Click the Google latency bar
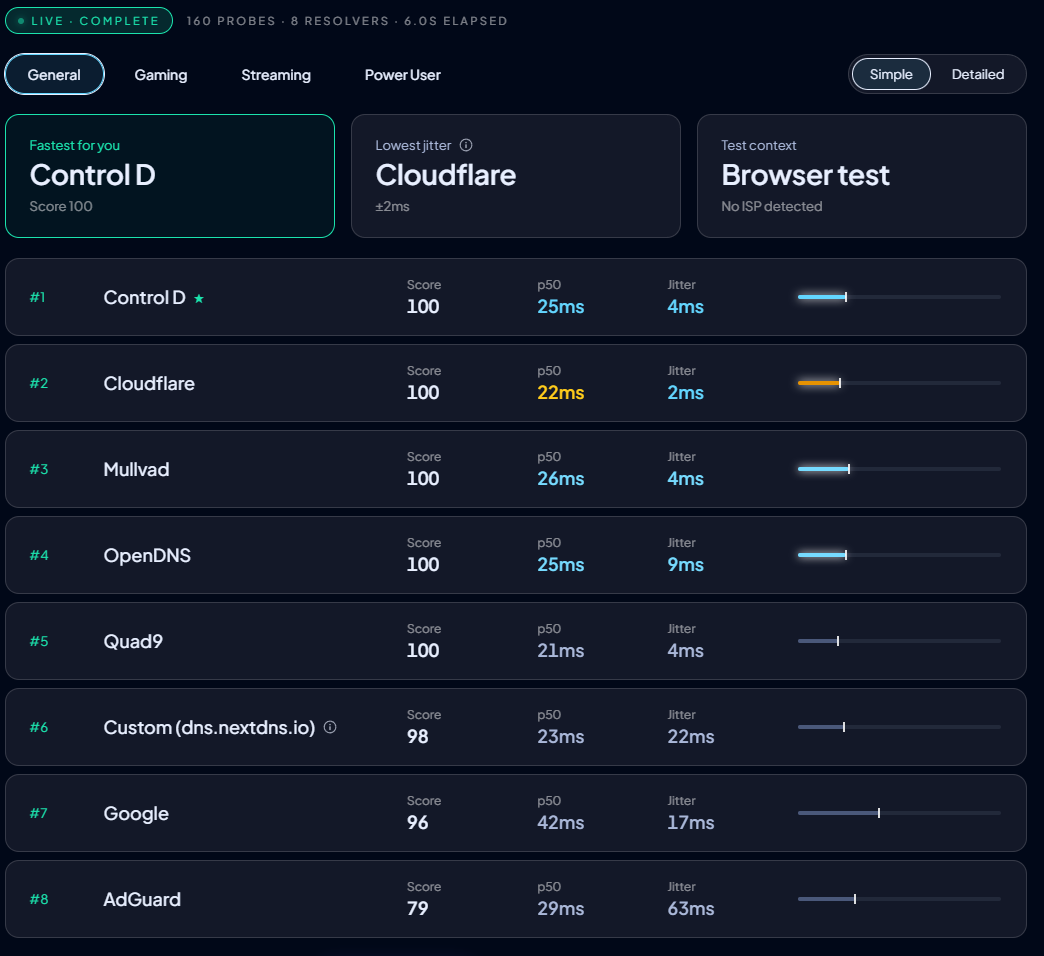1044x956 pixels. coord(899,813)
